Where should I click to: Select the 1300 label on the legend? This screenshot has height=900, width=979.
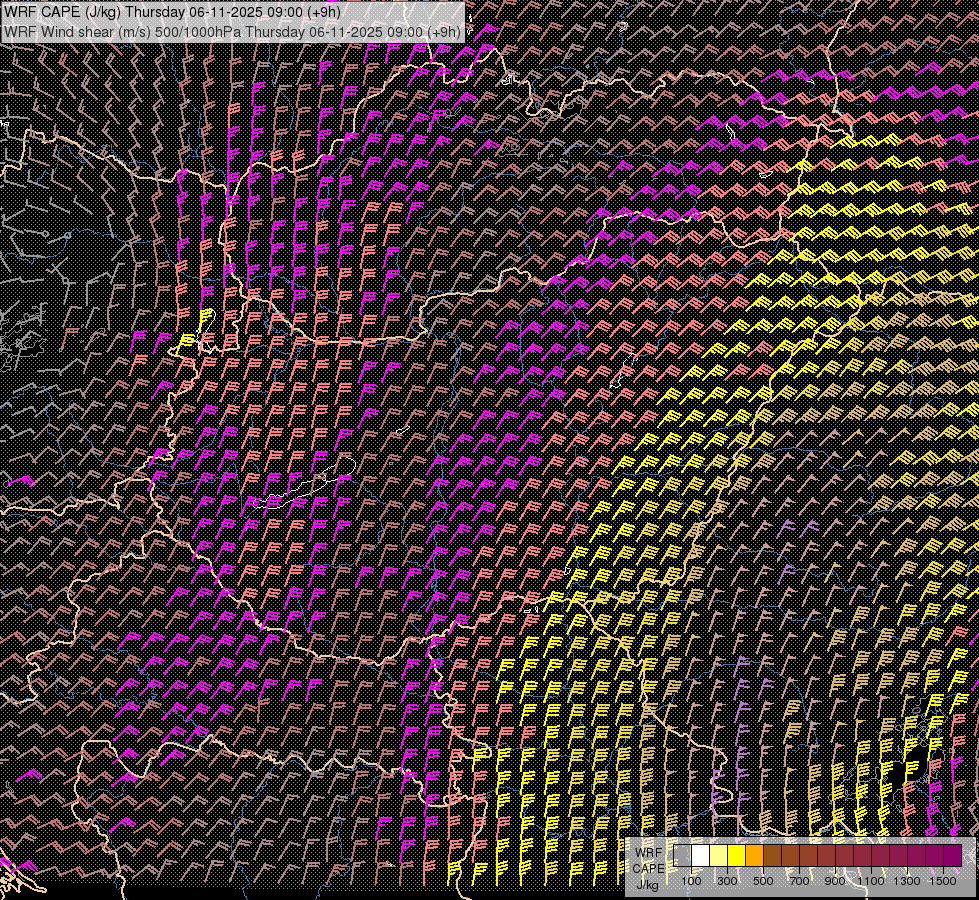point(907,880)
